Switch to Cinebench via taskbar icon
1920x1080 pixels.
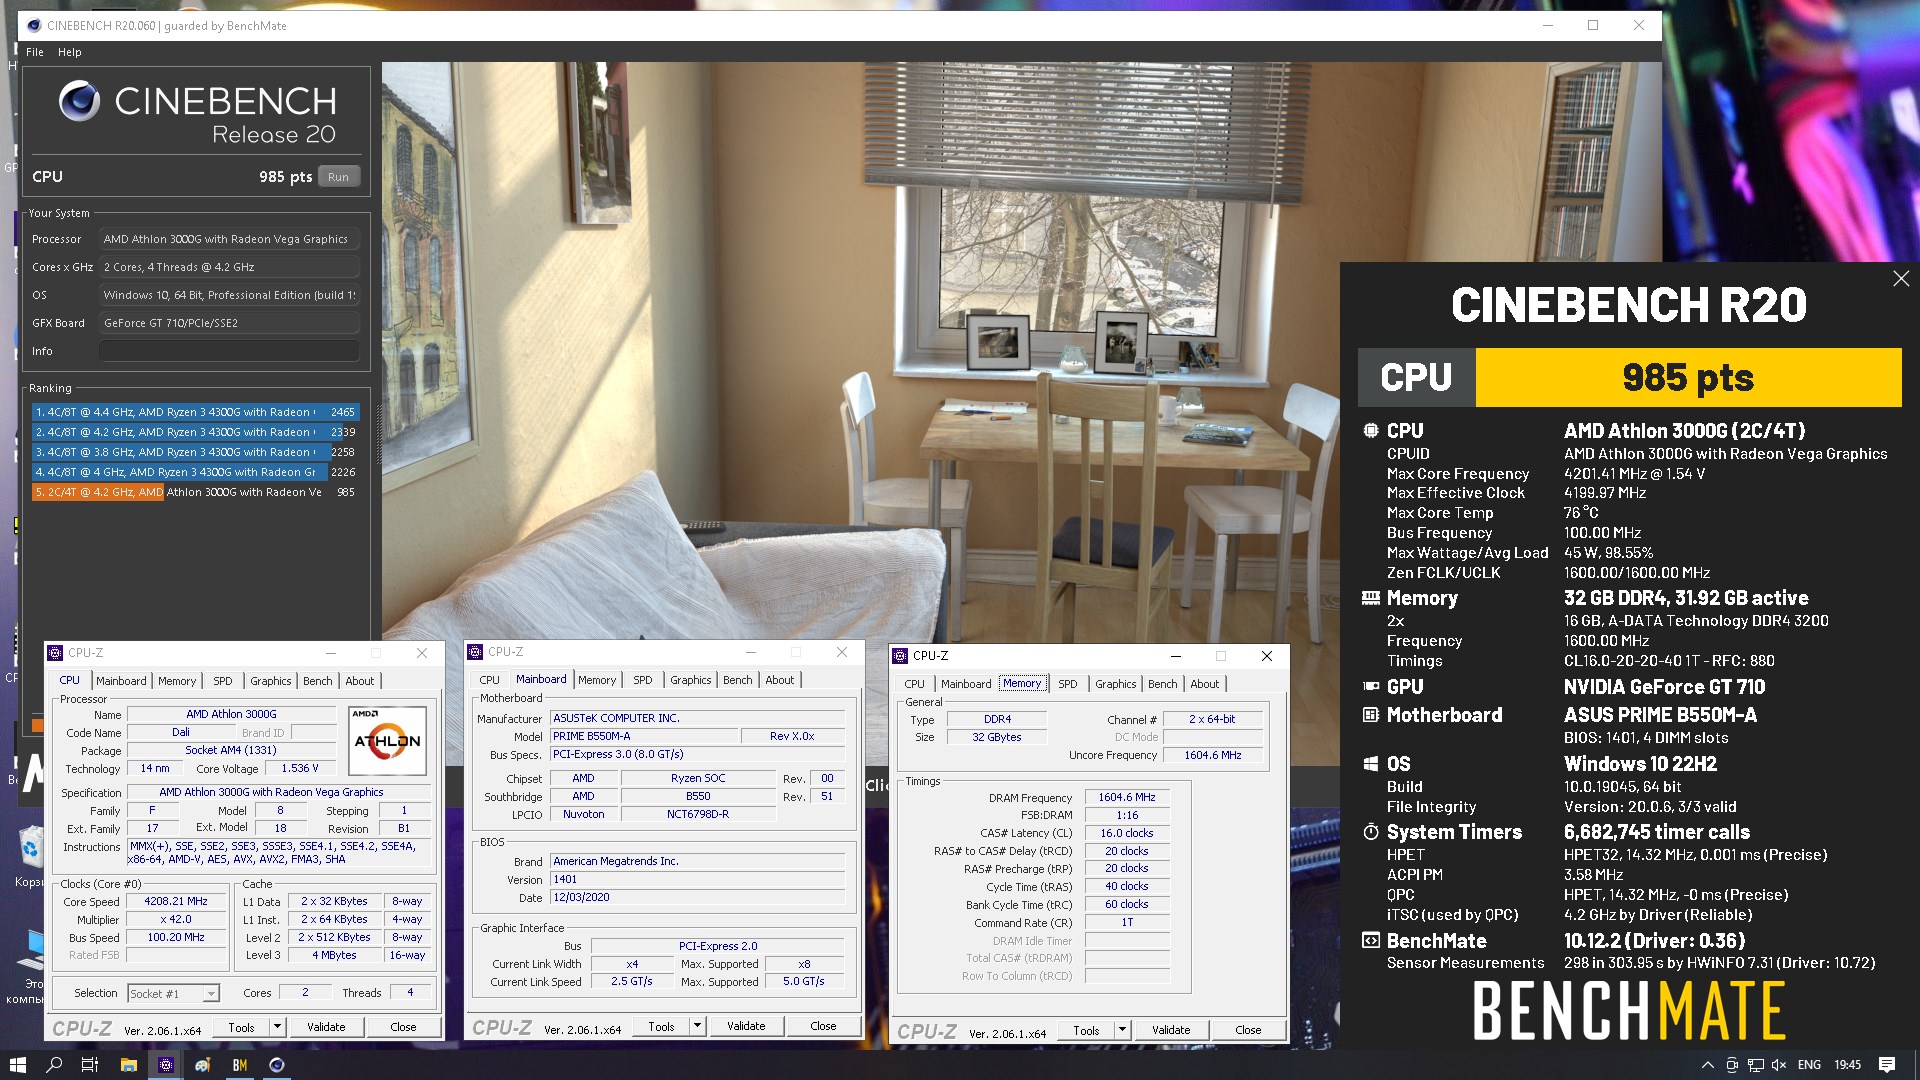(x=277, y=1065)
